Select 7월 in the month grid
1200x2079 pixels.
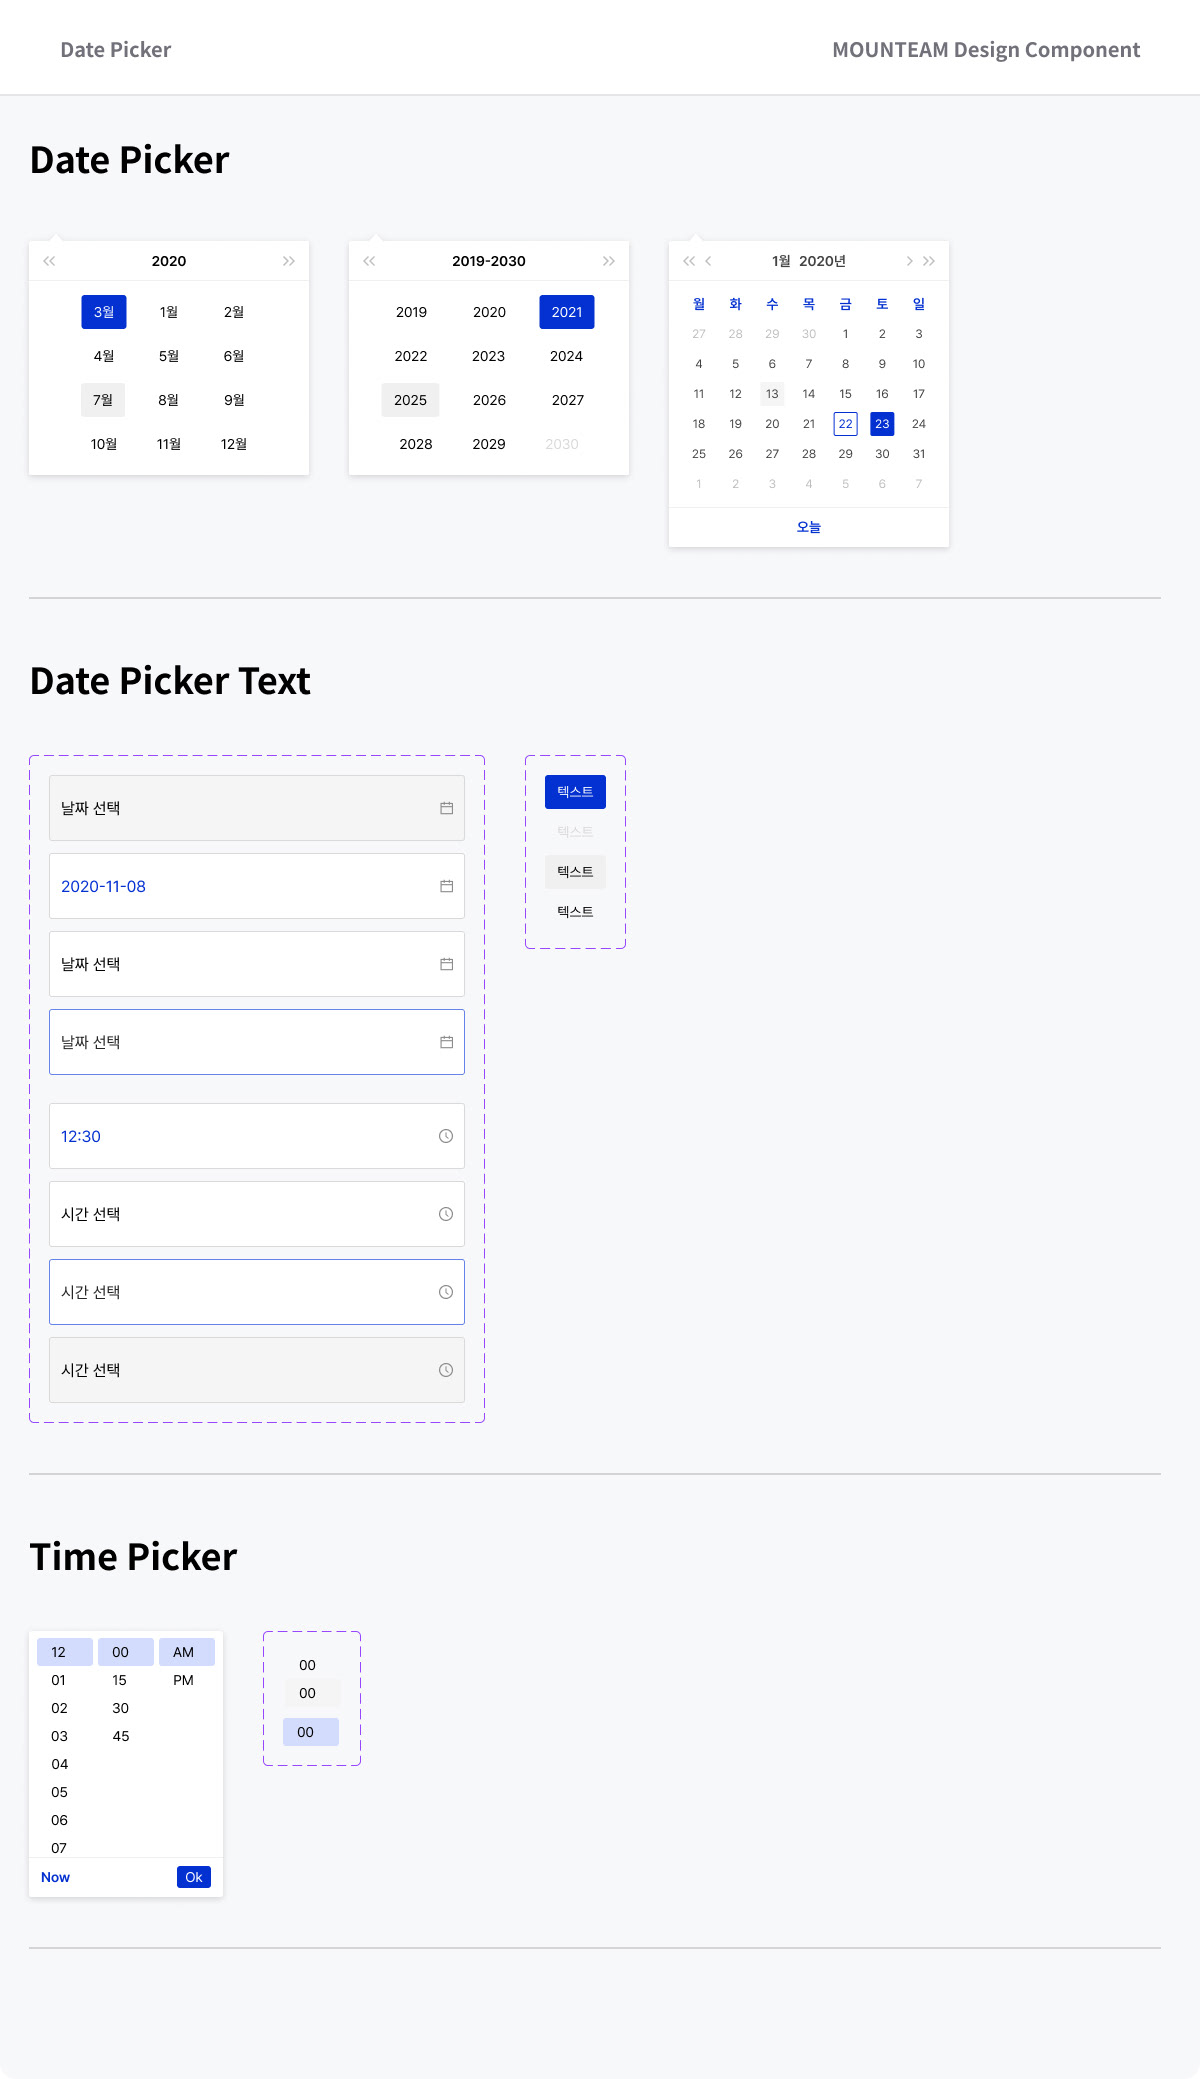tap(103, 400)
